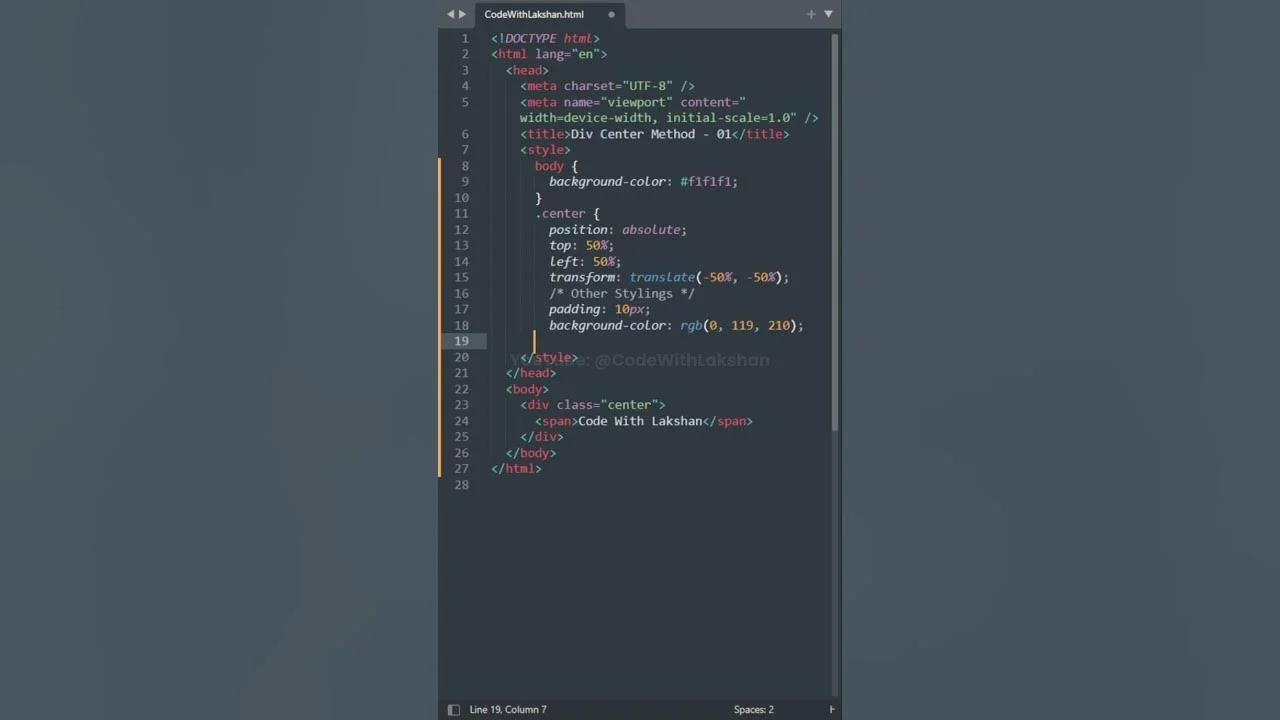Click the div class="center" line
Image resolution: width=1280 pixels, height=720 pixels.
click(x=592, y=405)
